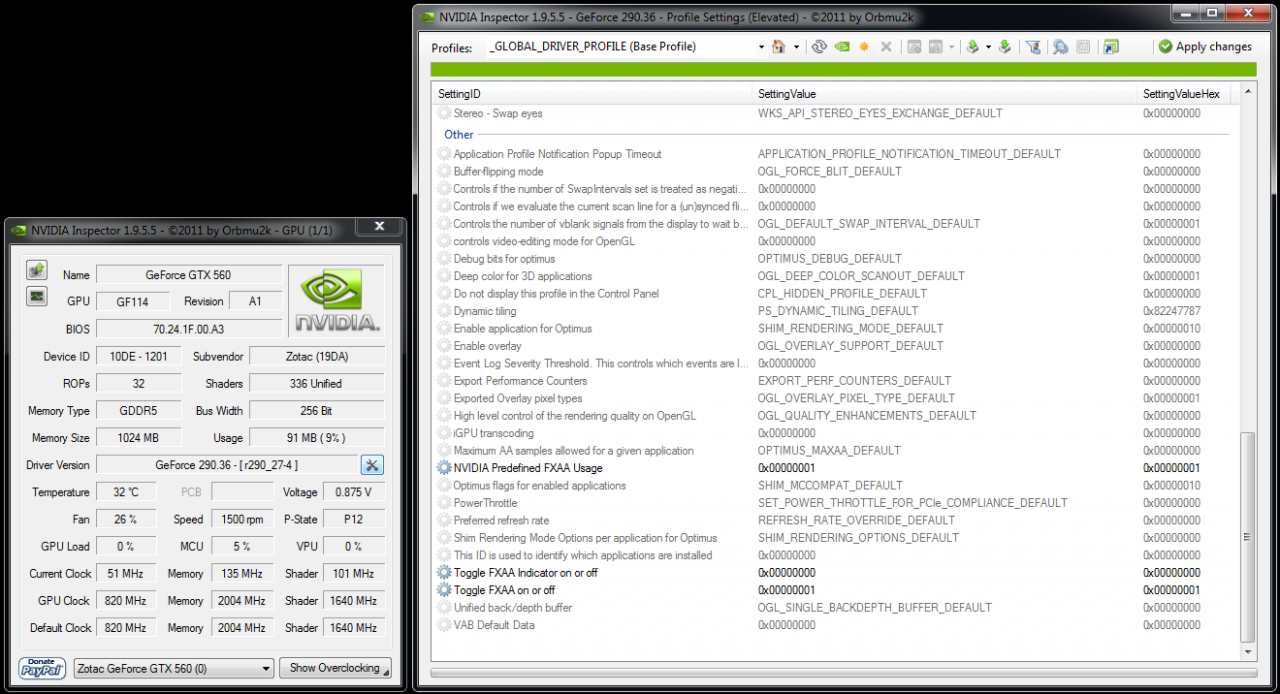This screenshot has width=1280, height=694.
Task: Select the Enable overlay setting
Action: coord(832,346)
